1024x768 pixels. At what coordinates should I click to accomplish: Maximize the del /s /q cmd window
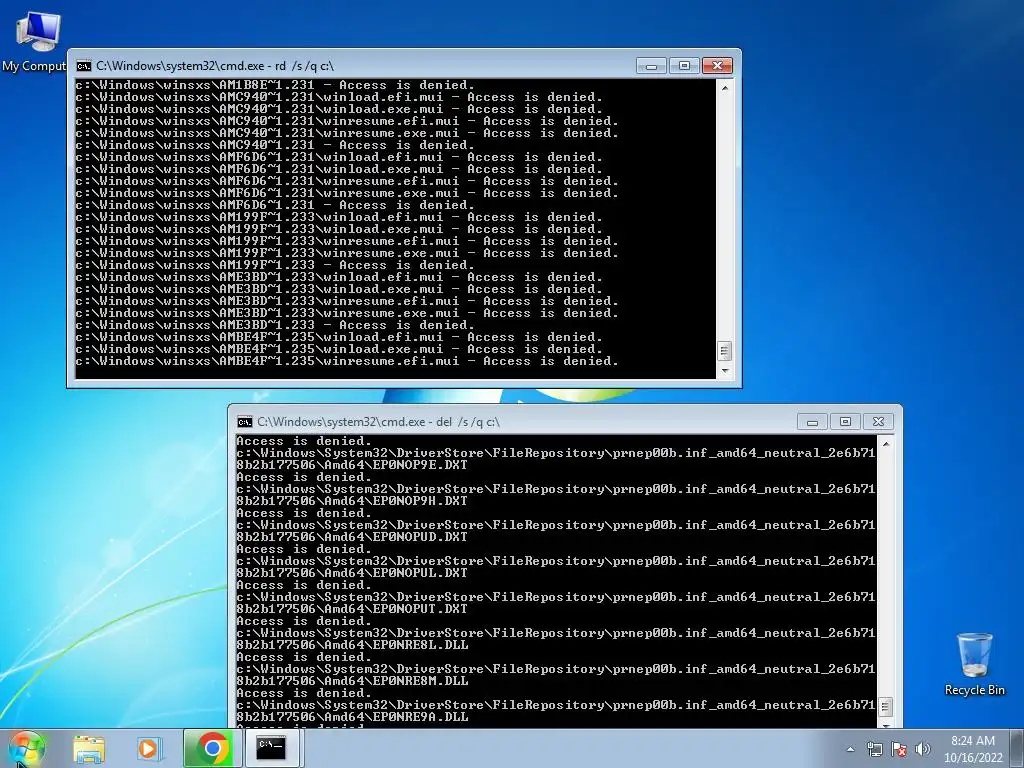click(845, 422)
